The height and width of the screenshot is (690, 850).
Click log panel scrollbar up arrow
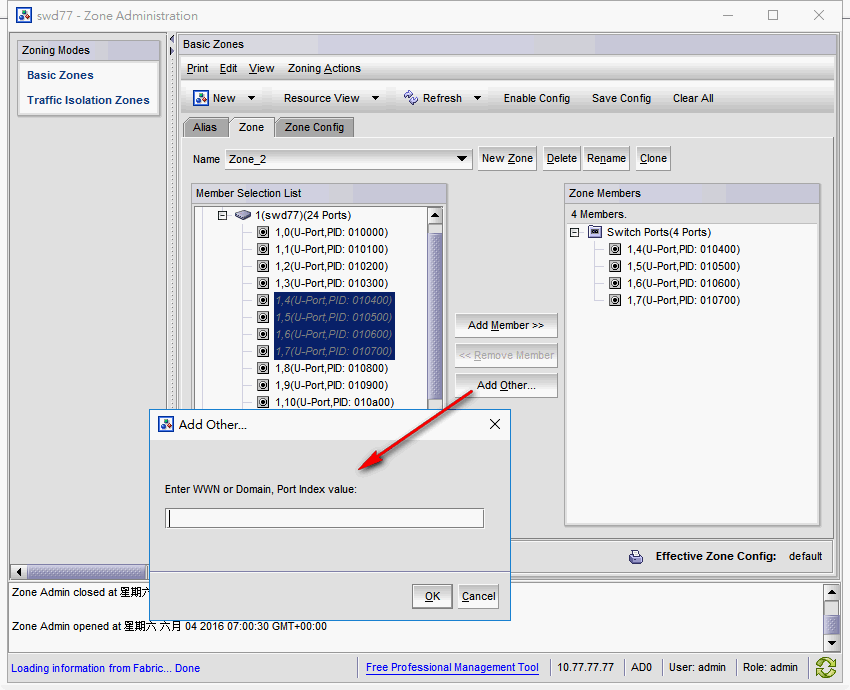[832, 591]
